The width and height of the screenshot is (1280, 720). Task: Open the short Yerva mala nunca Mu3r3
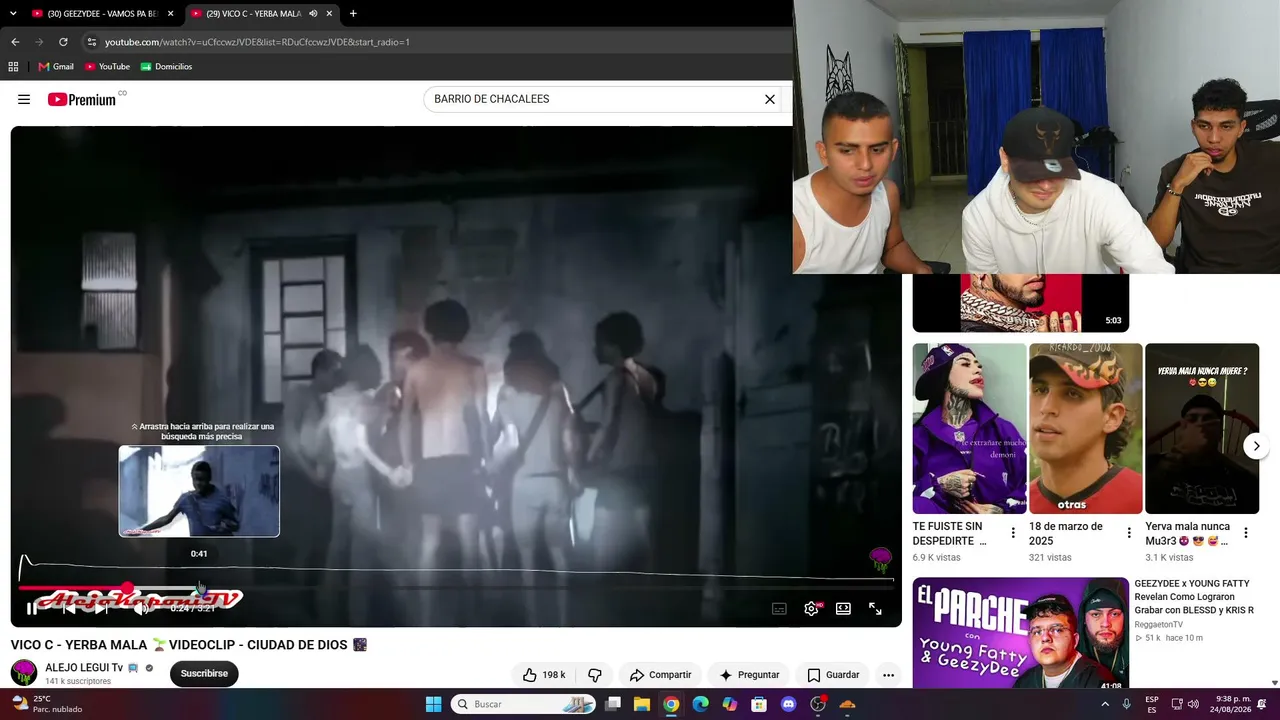point(1201,429)
